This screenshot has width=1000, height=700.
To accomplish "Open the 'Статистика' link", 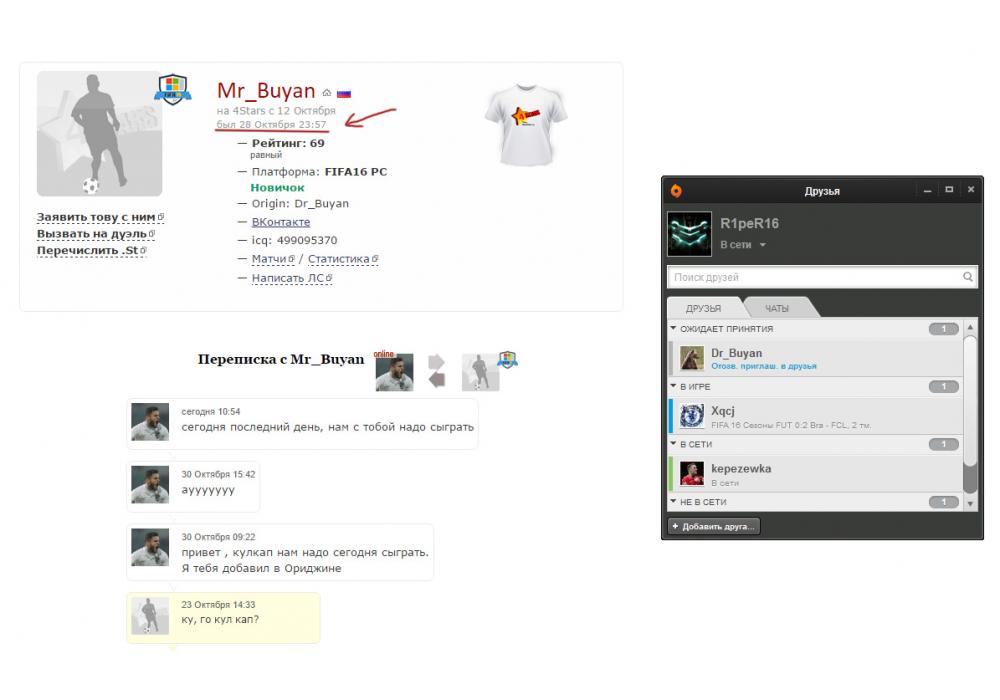I will 342,259.
